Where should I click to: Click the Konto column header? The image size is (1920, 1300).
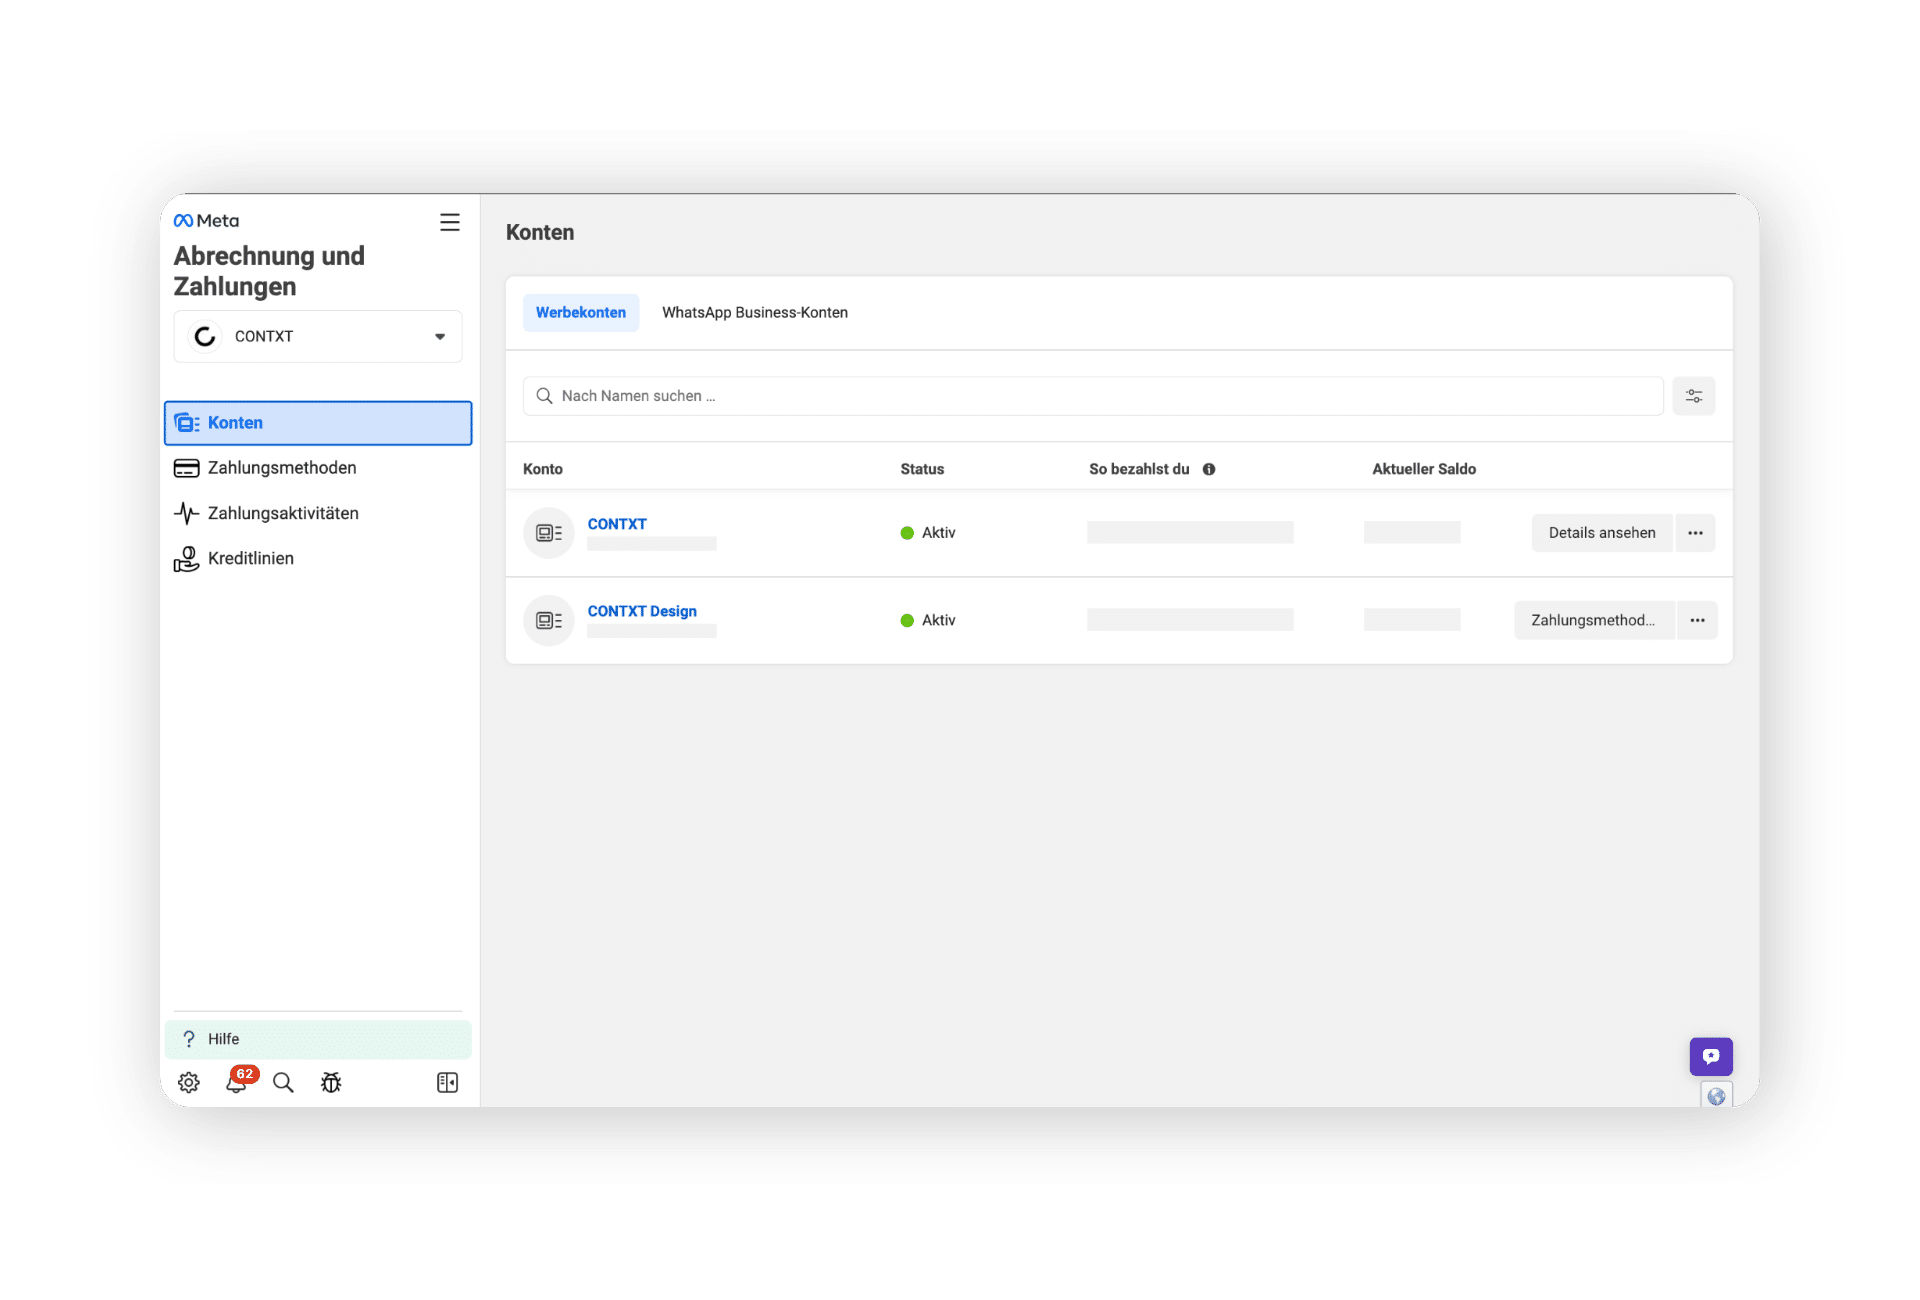(543, 469)
